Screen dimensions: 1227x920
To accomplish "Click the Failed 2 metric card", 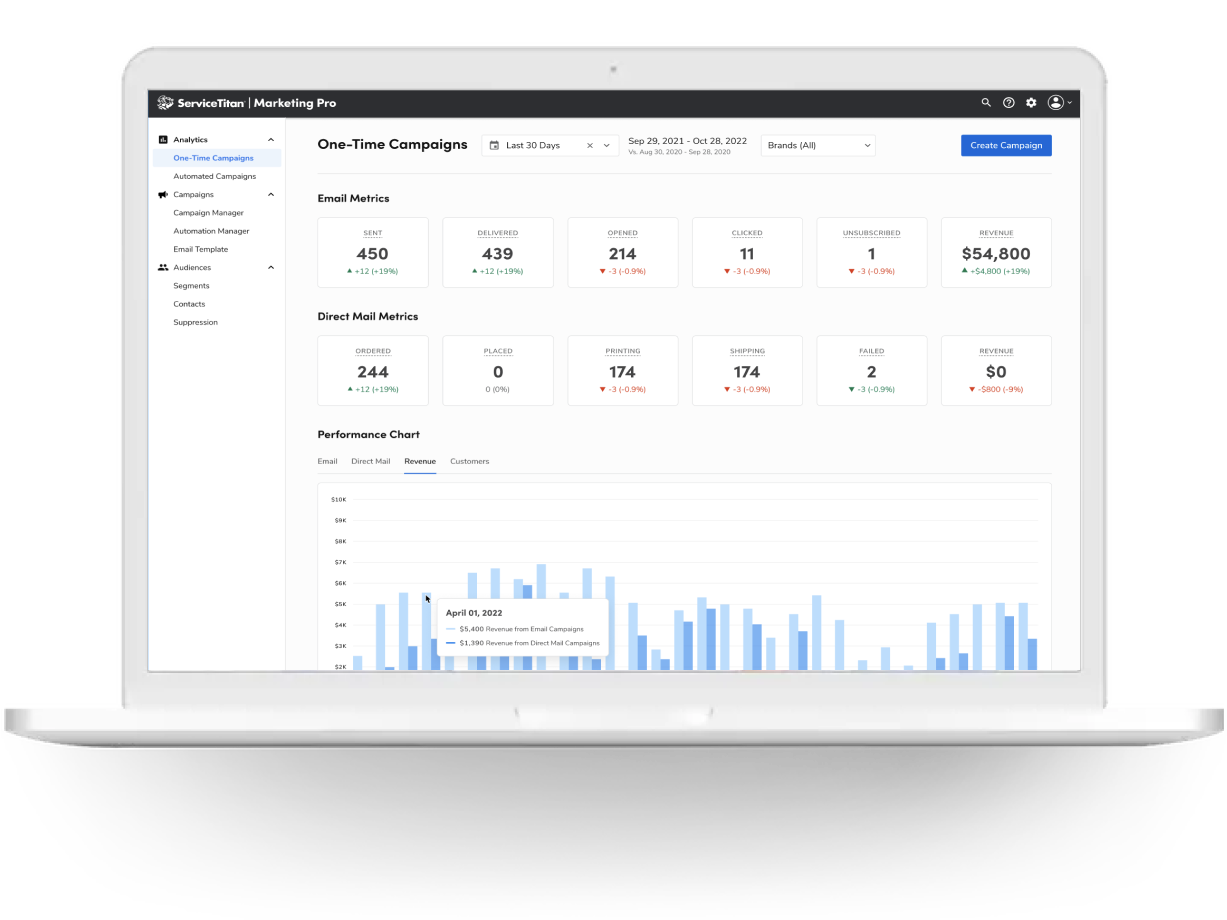I will click(872, 371).
